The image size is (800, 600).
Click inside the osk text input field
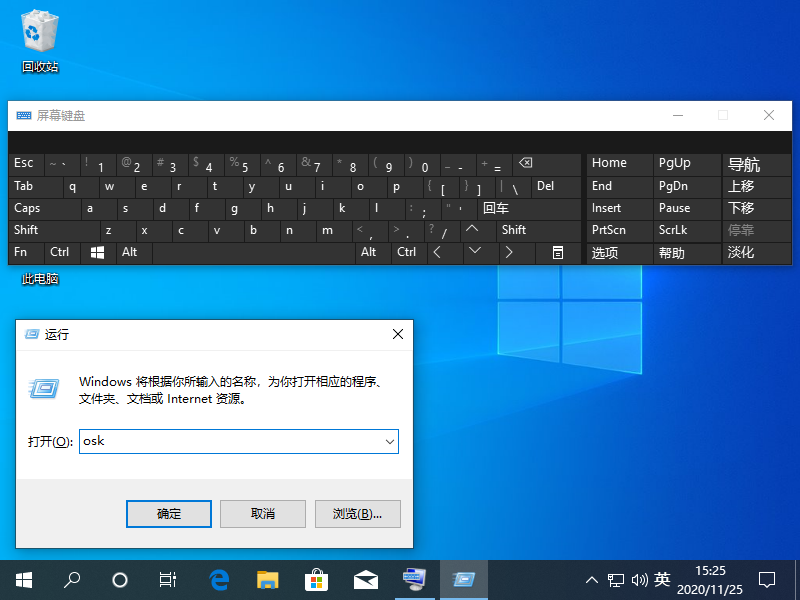click(x=230, y=441)
